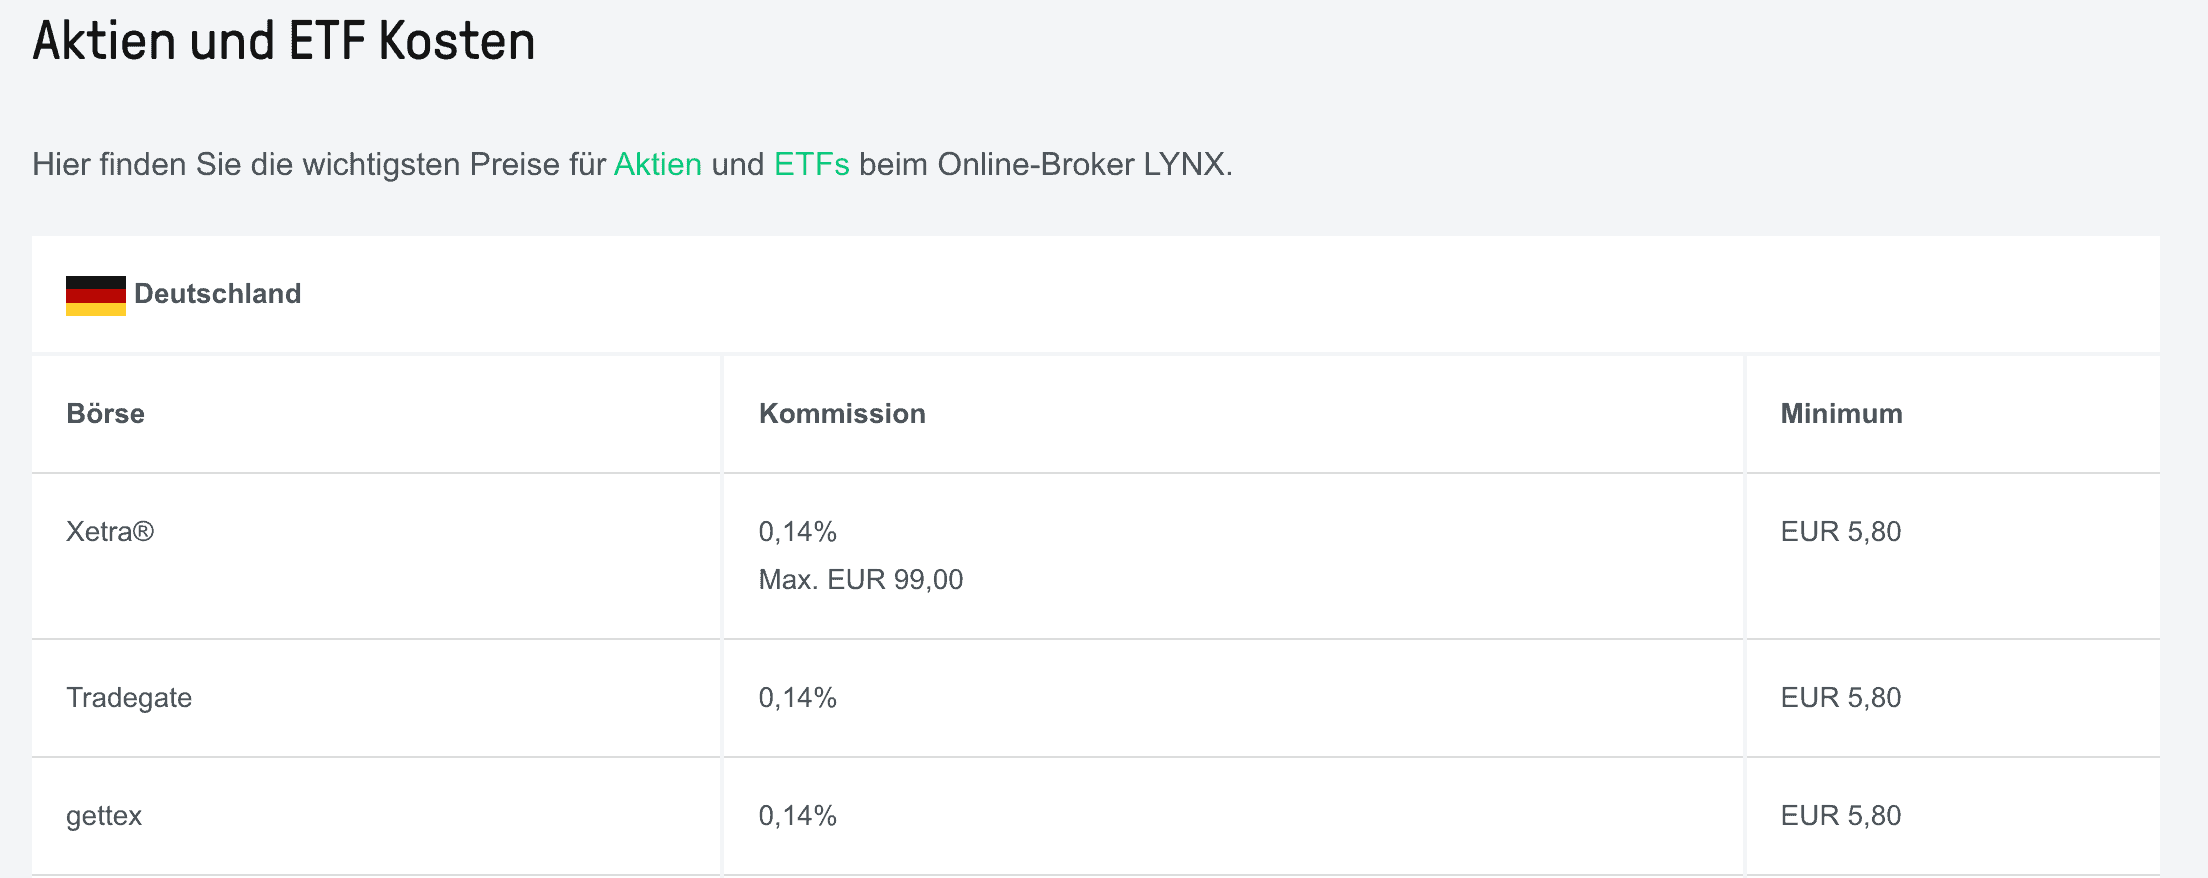Click the EUR 5,80 minimum for gettex
This screenshot has width=2208, height=878.
tap(1840, 816)
